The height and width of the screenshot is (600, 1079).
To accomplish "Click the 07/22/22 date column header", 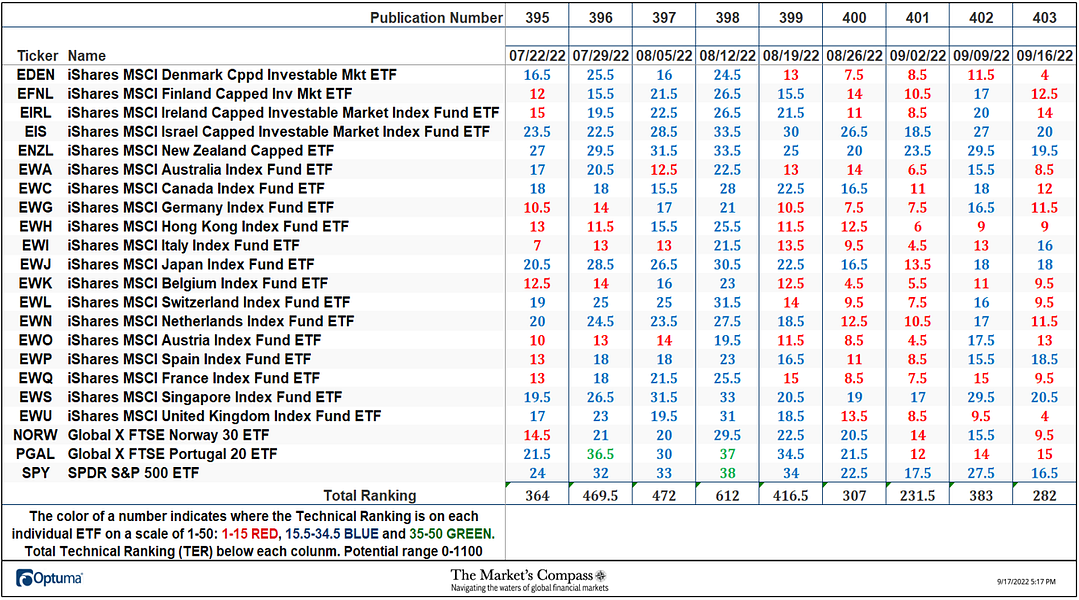I will pos(537,56).
